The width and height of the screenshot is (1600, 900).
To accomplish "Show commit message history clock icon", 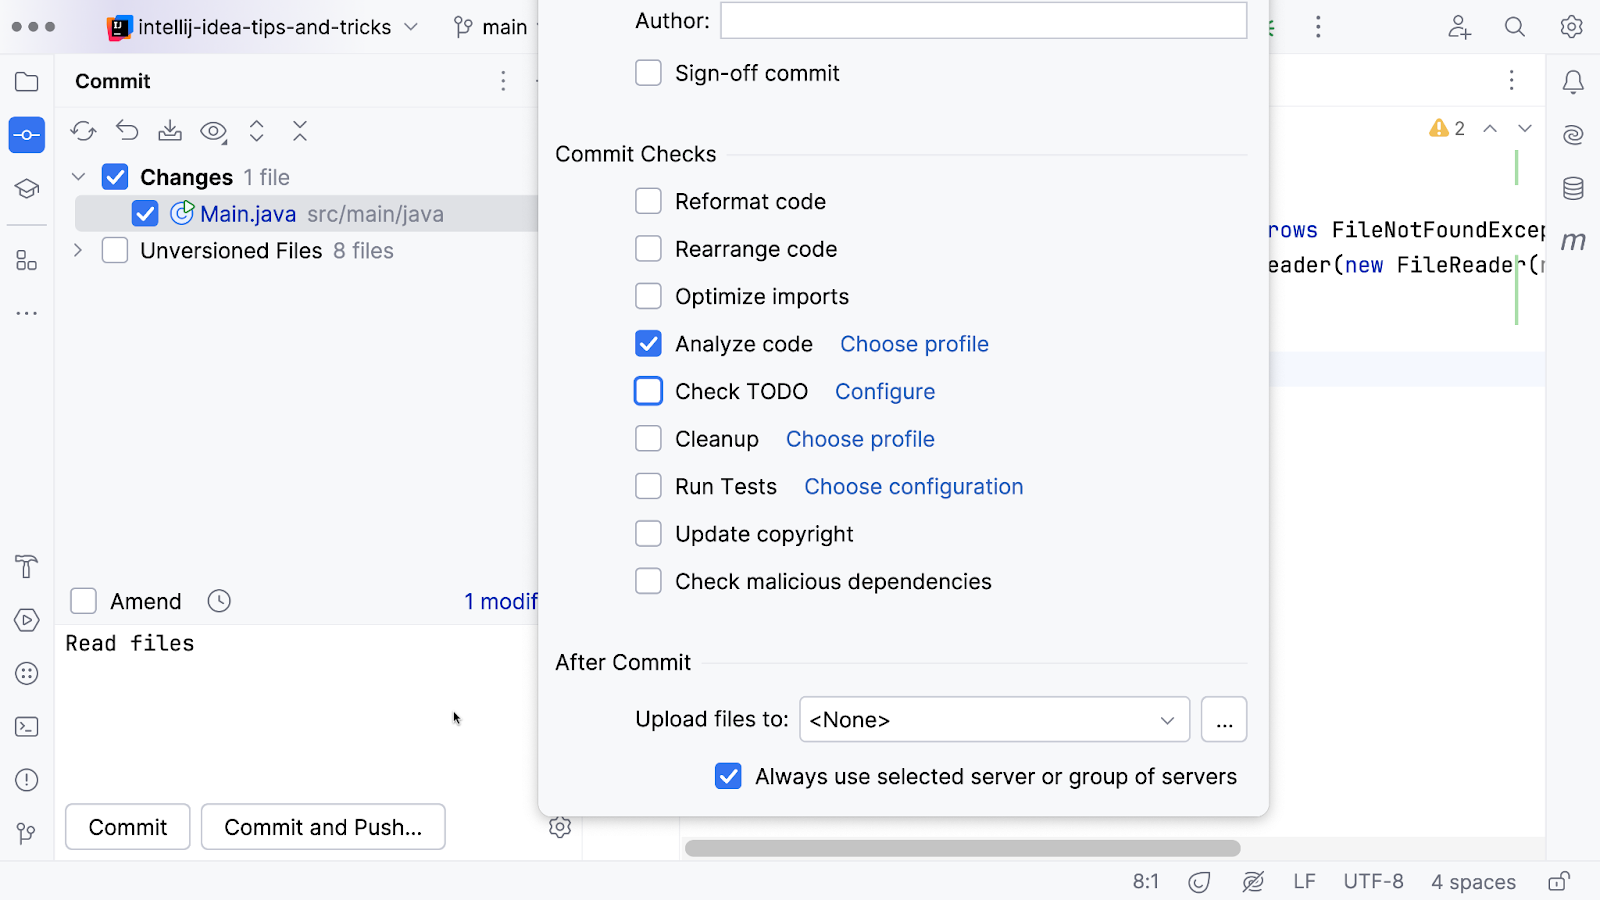I will click(x=219, y=601).
